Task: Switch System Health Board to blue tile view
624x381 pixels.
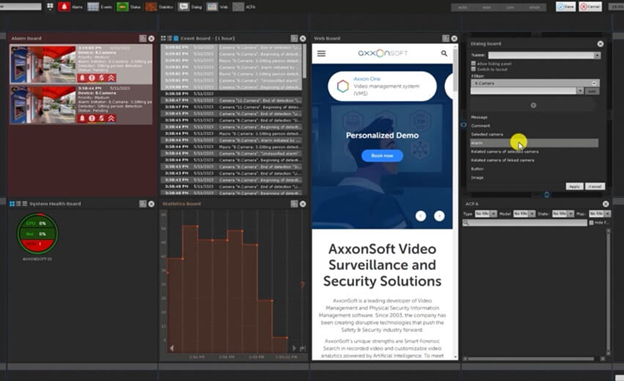Action: (12, 204)
